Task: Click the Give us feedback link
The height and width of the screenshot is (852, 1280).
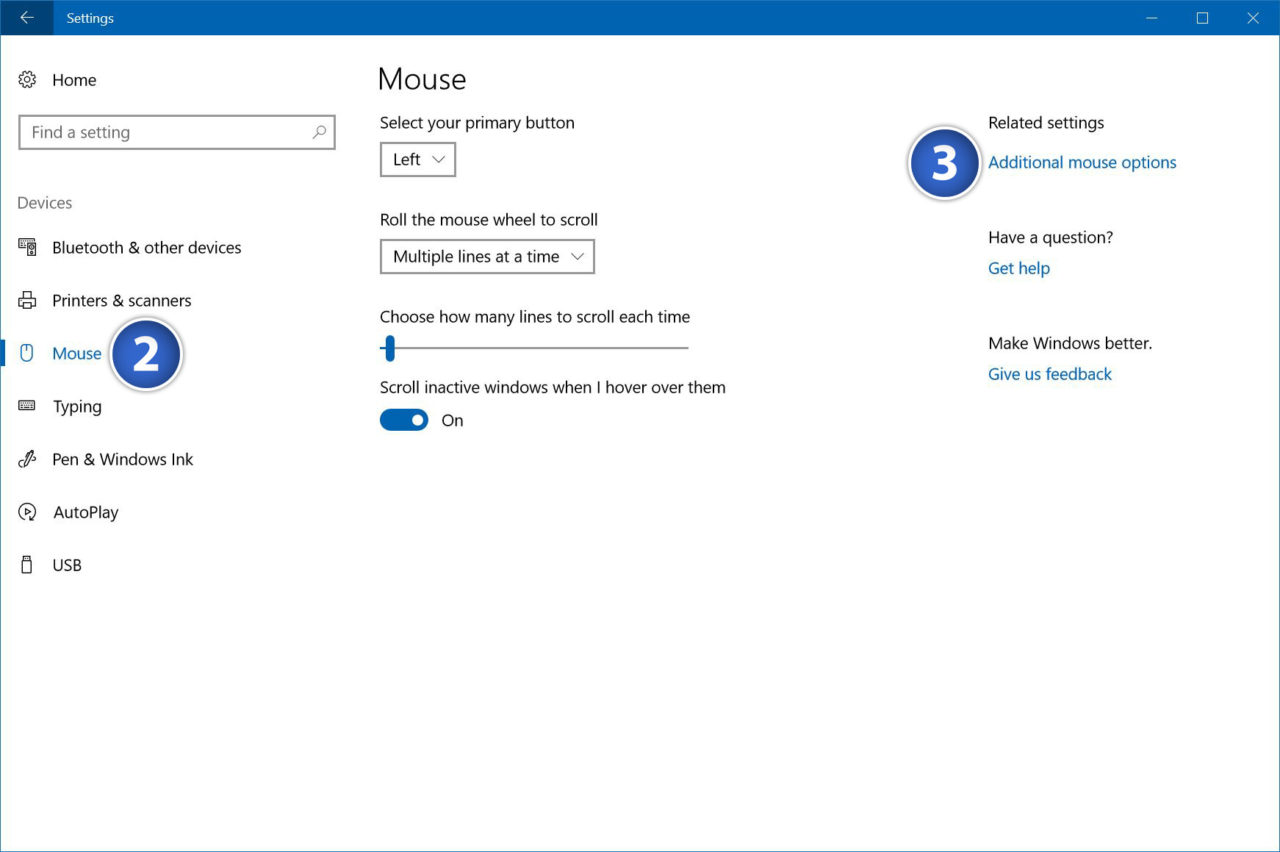Action: pyautogui.click(x=1050, y=374)
